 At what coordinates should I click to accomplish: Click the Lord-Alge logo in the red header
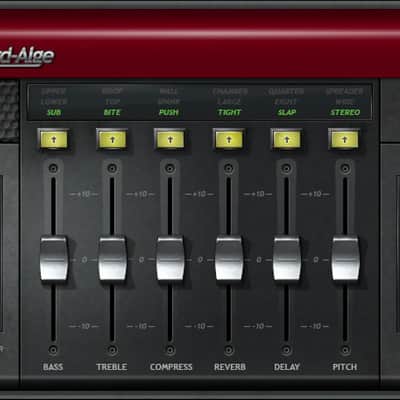27,57
